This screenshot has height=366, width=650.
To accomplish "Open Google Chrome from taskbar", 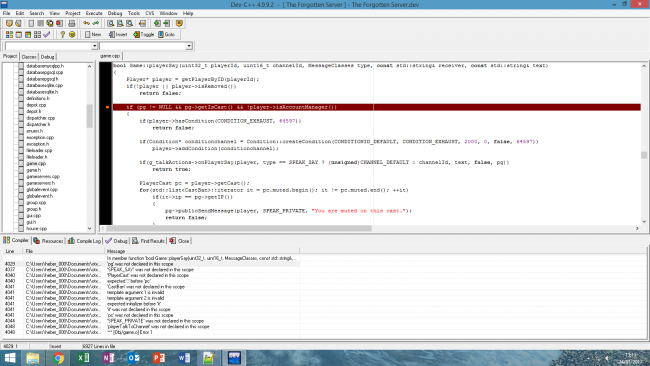I will (58, 358).
